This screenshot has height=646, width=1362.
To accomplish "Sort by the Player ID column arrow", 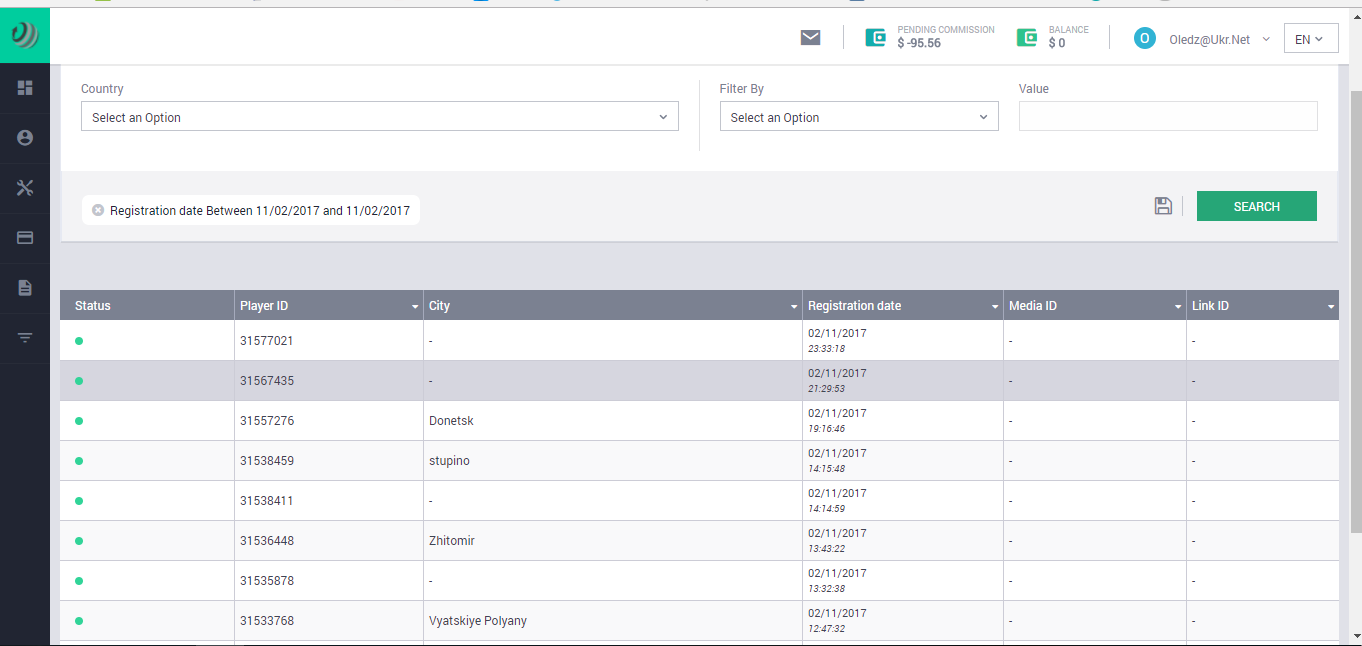I will [415, 306].
